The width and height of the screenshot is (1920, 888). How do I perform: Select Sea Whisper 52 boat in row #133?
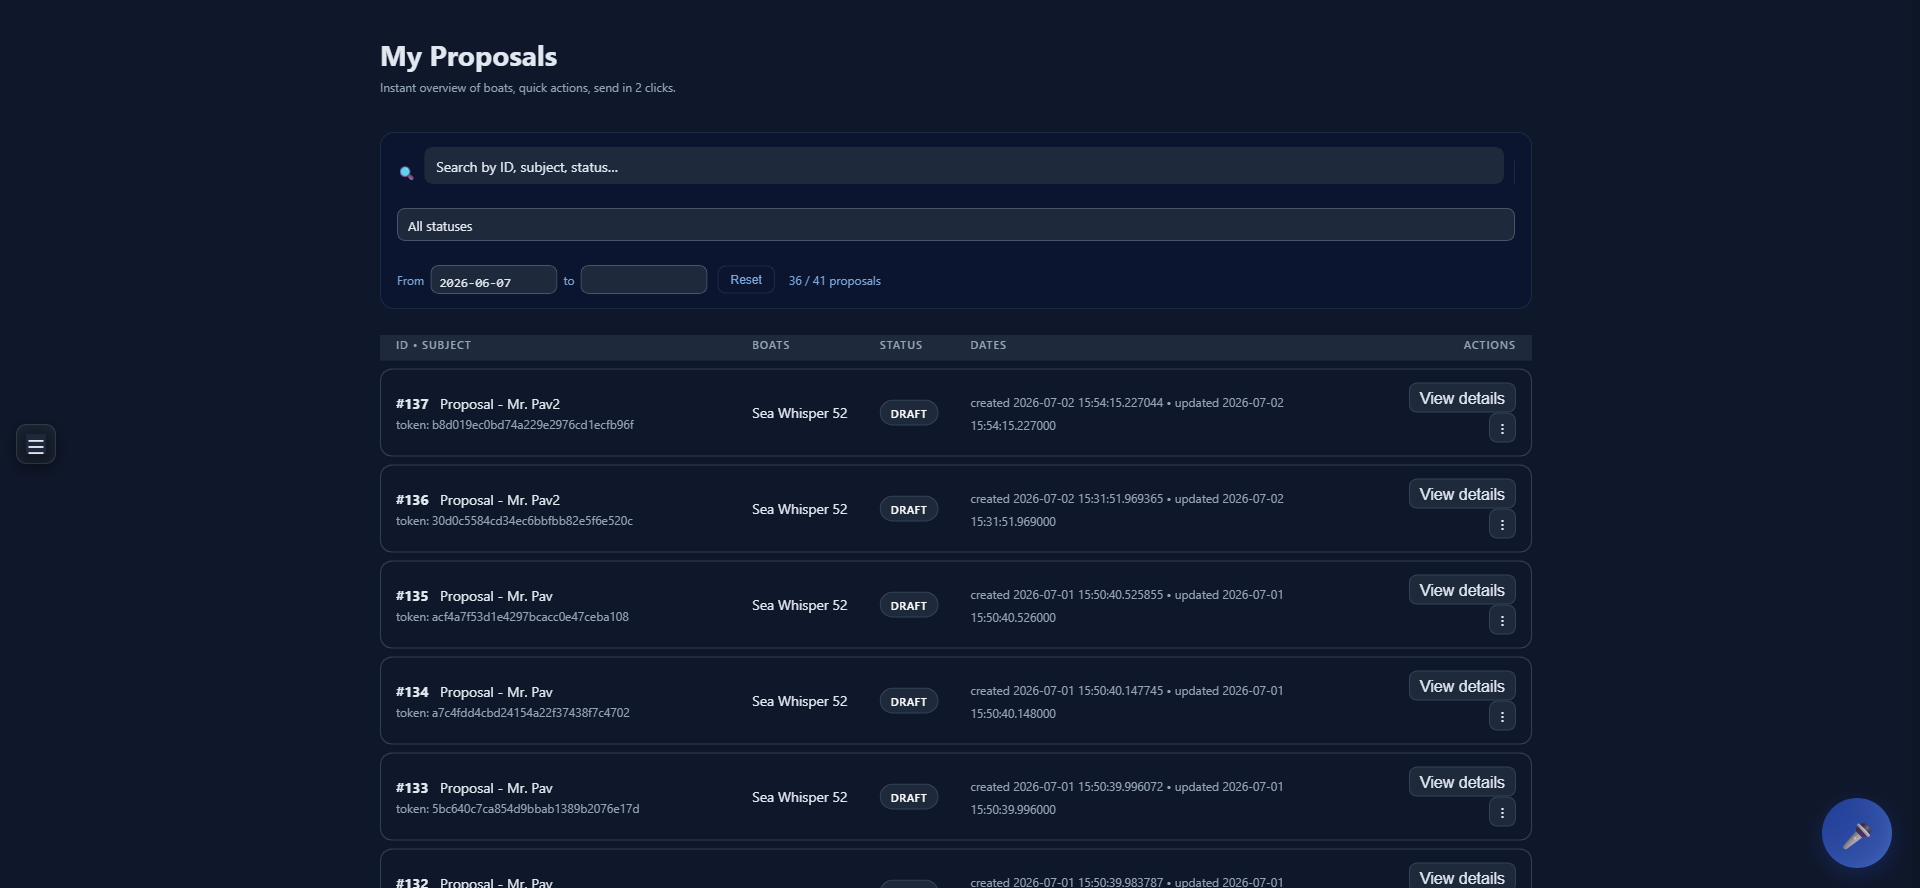[799, 797]
